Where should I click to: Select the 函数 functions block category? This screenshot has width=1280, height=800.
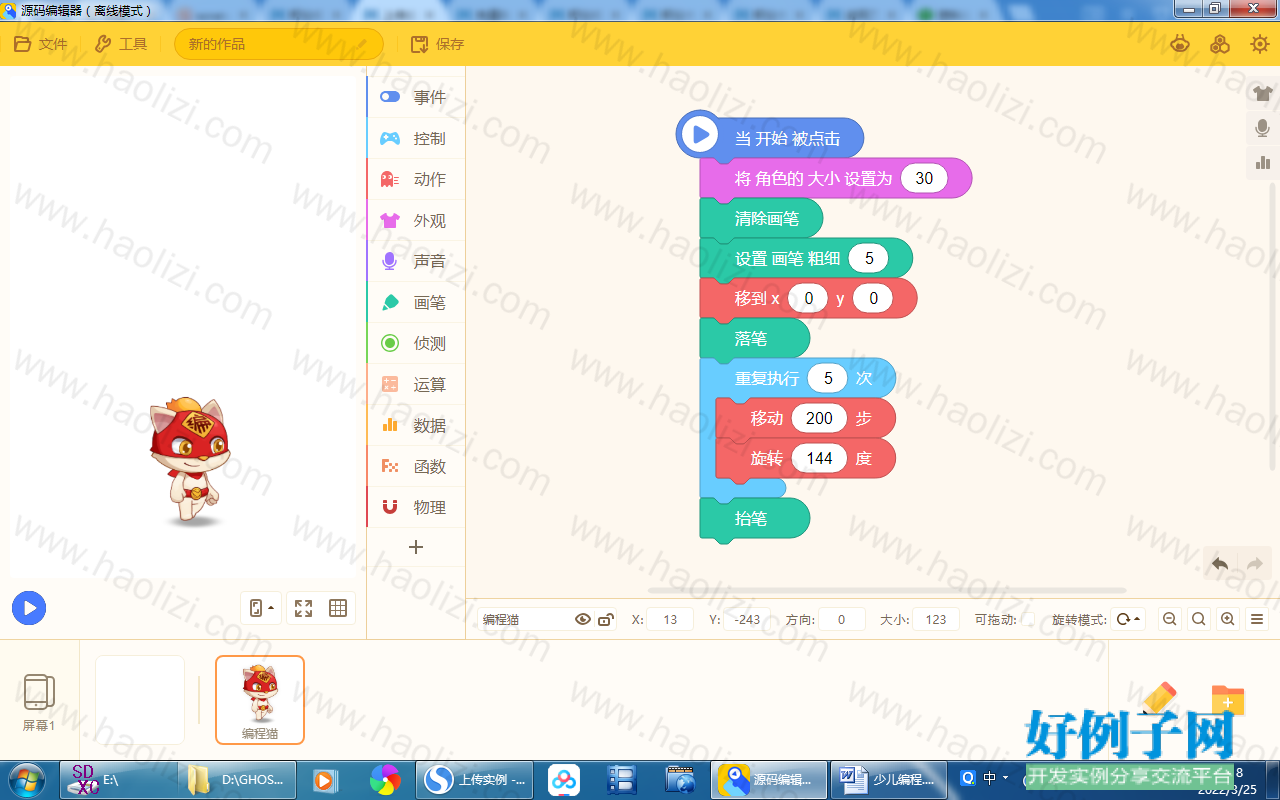[x=416, y=466]
